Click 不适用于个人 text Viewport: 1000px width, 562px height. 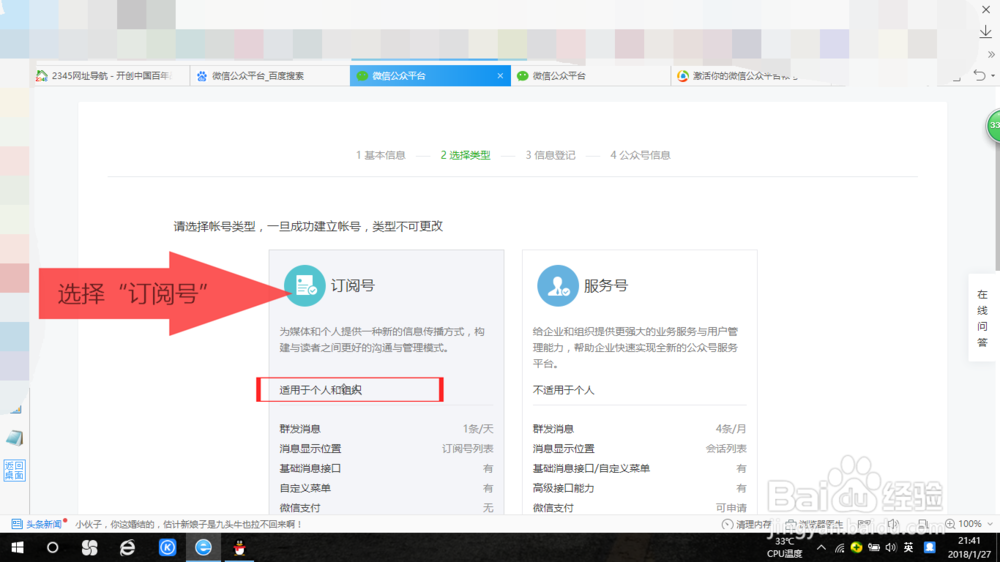564,390
